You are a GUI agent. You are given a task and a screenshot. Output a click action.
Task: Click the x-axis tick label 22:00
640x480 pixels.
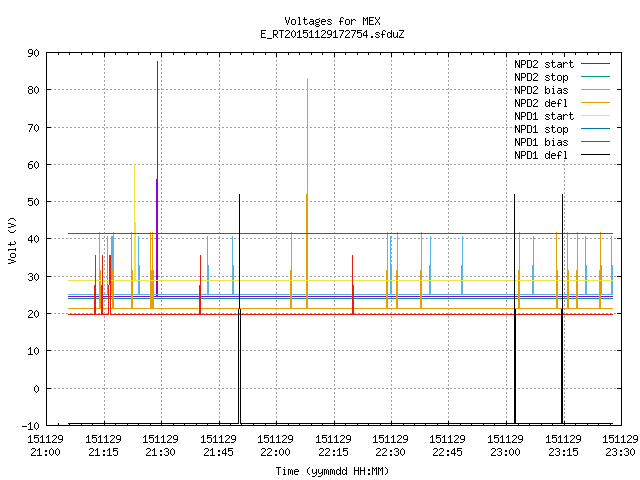pyautogui.click(x=276, y=453)
